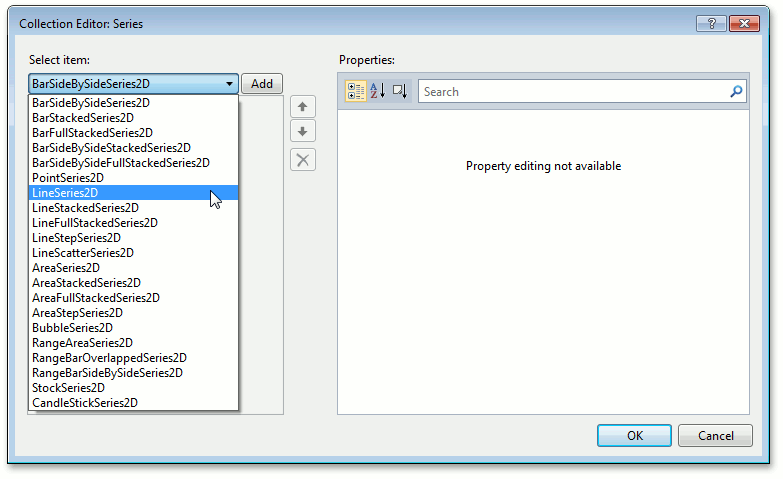Choose StockSeries2D from the list
The height and width of the screenshot is (479, 783).
(x=133, y=388)
